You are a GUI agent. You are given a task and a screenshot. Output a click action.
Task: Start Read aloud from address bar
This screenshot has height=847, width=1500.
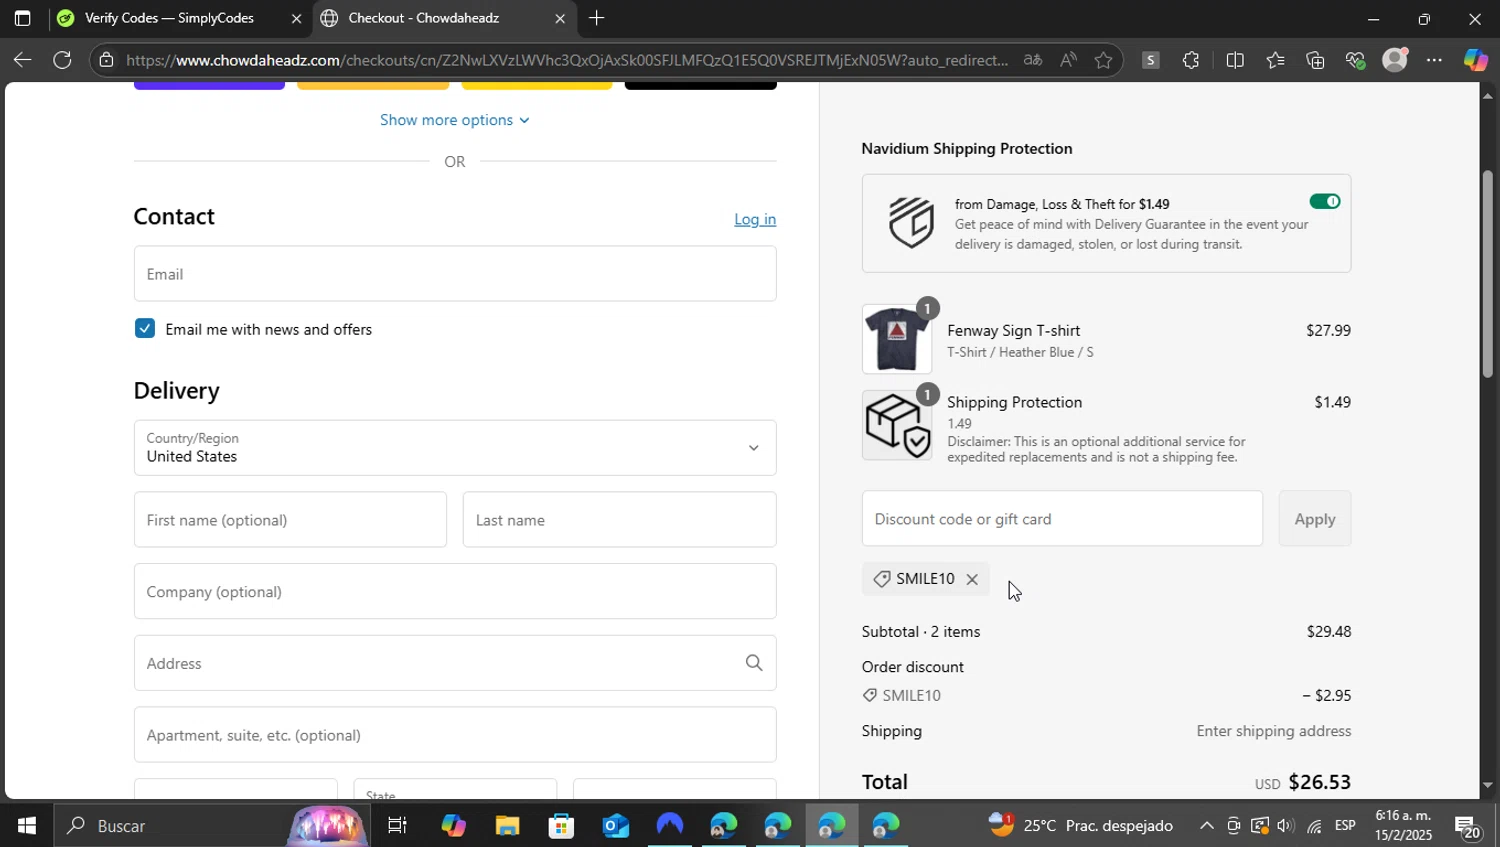point(1068,60)
